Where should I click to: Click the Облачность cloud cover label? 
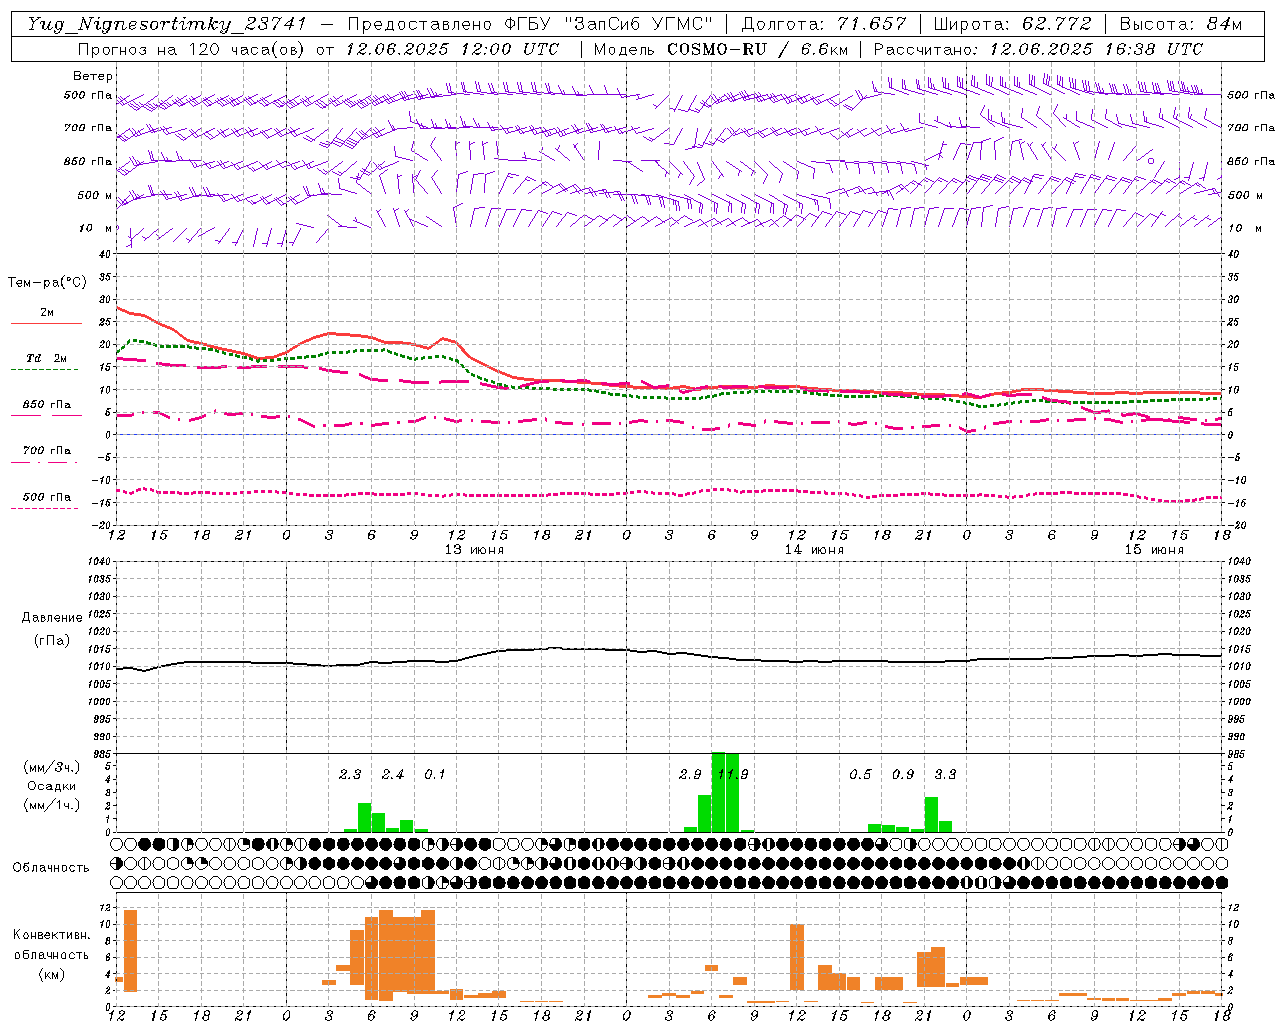tap(51, 867)
